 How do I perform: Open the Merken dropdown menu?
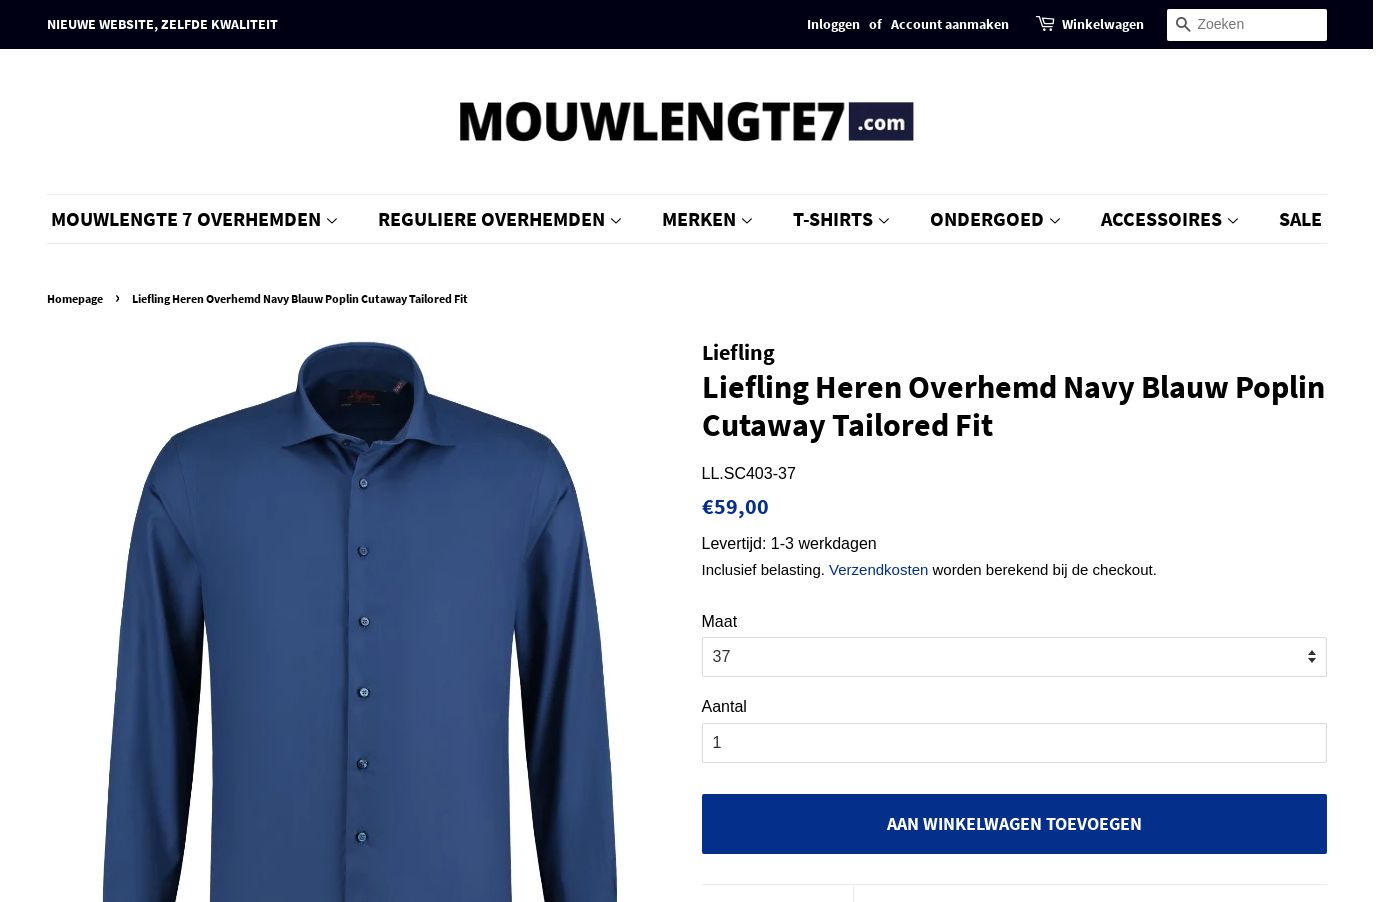[707, 219]
